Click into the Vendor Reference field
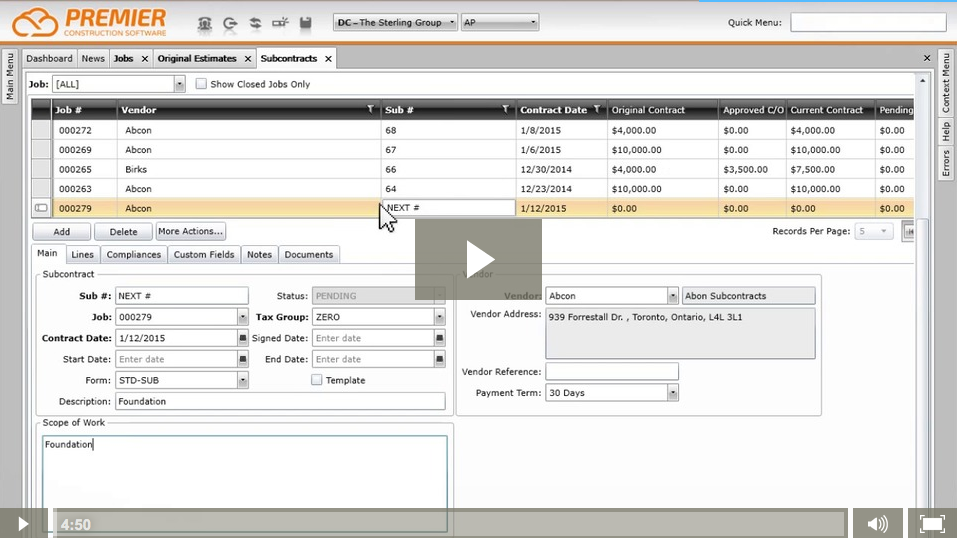Viewport: 957px width, 538px height. (x=612, y=371)
